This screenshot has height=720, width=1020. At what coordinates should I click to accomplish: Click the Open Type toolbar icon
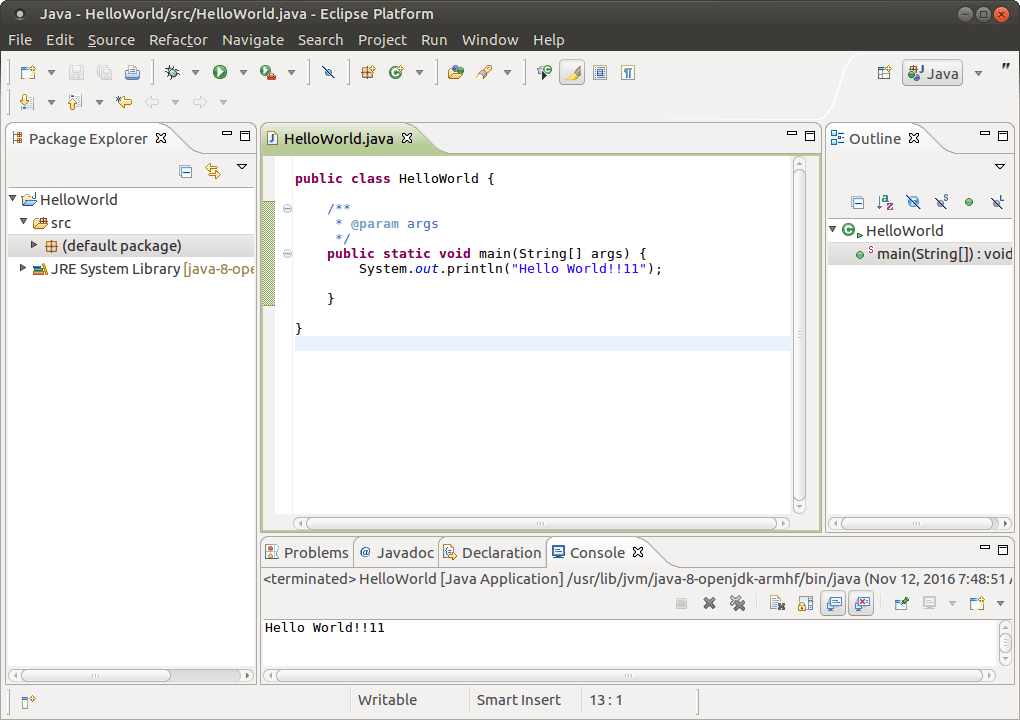456,72
